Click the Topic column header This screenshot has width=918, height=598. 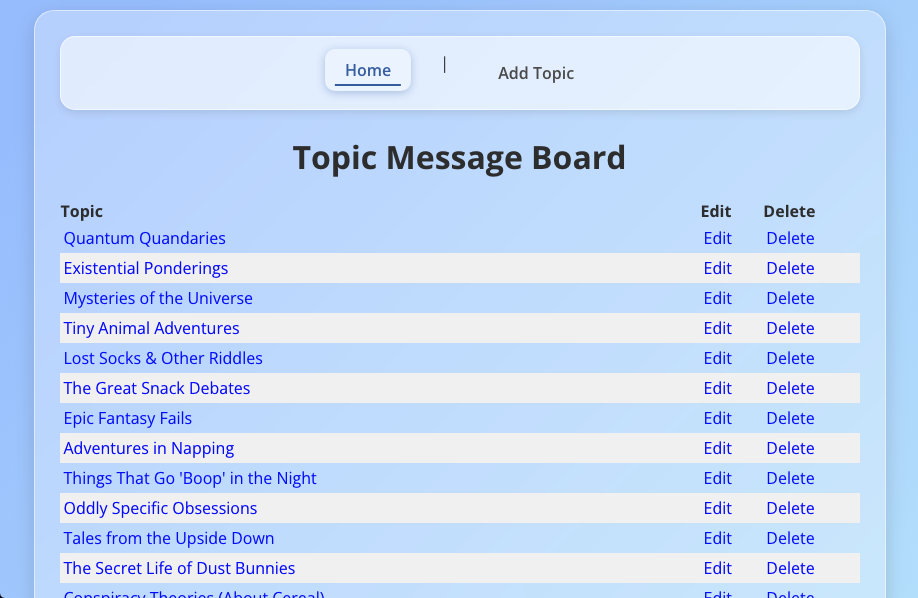click(82, 211)
